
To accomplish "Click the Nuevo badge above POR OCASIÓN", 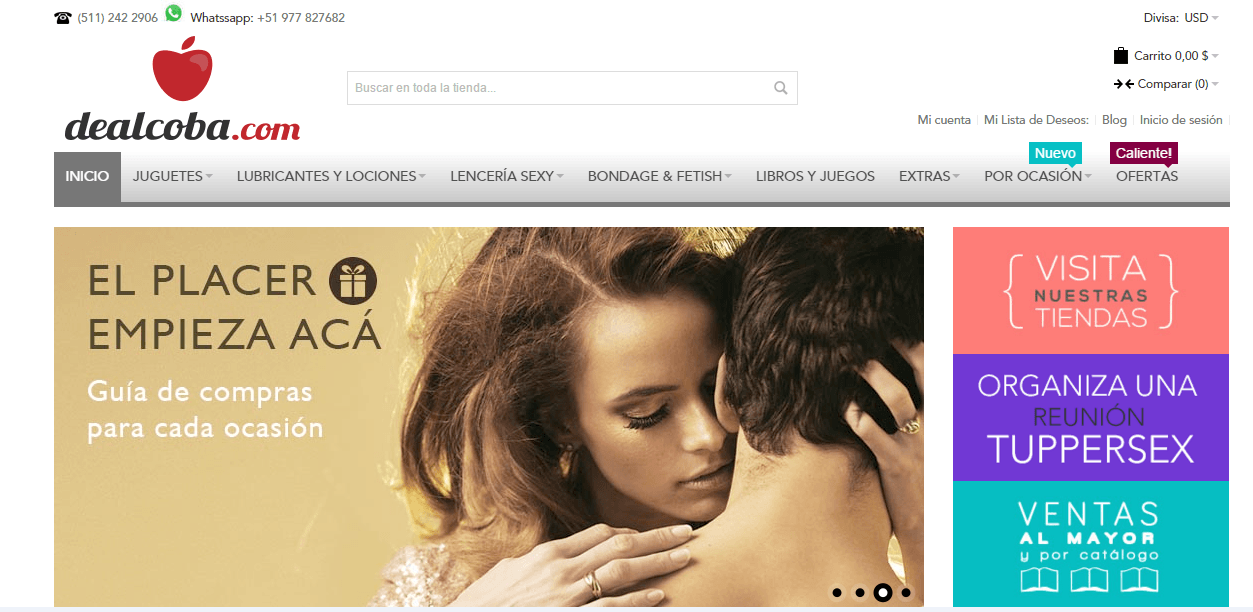I will (1055, 153).
